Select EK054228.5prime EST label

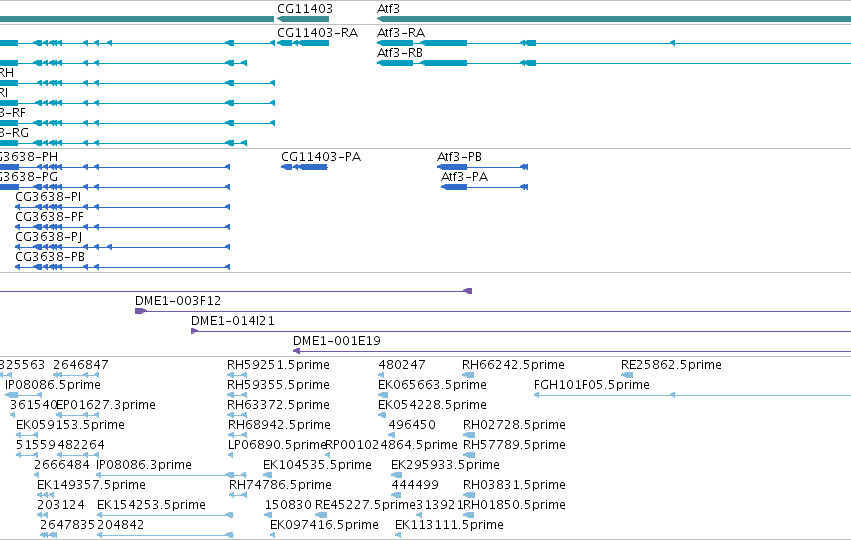point(432,405)
